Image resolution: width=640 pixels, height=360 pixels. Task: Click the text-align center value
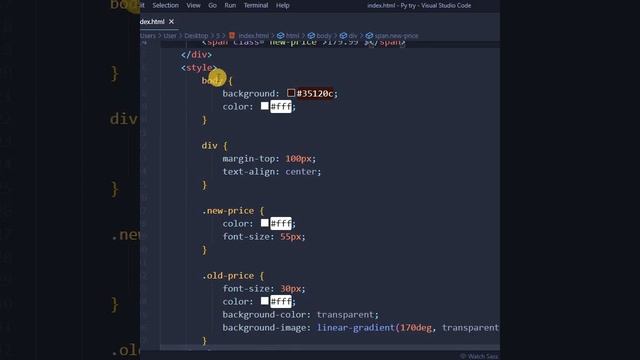coord(301,171)
